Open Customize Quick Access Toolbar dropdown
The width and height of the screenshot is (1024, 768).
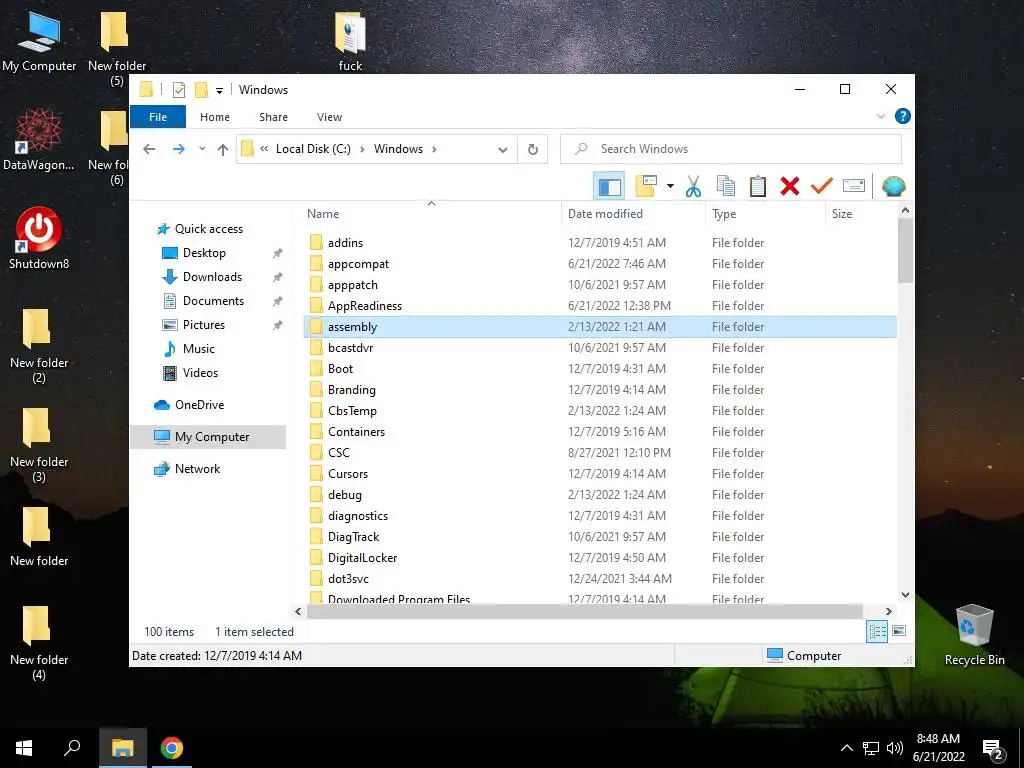coord(219,91)
